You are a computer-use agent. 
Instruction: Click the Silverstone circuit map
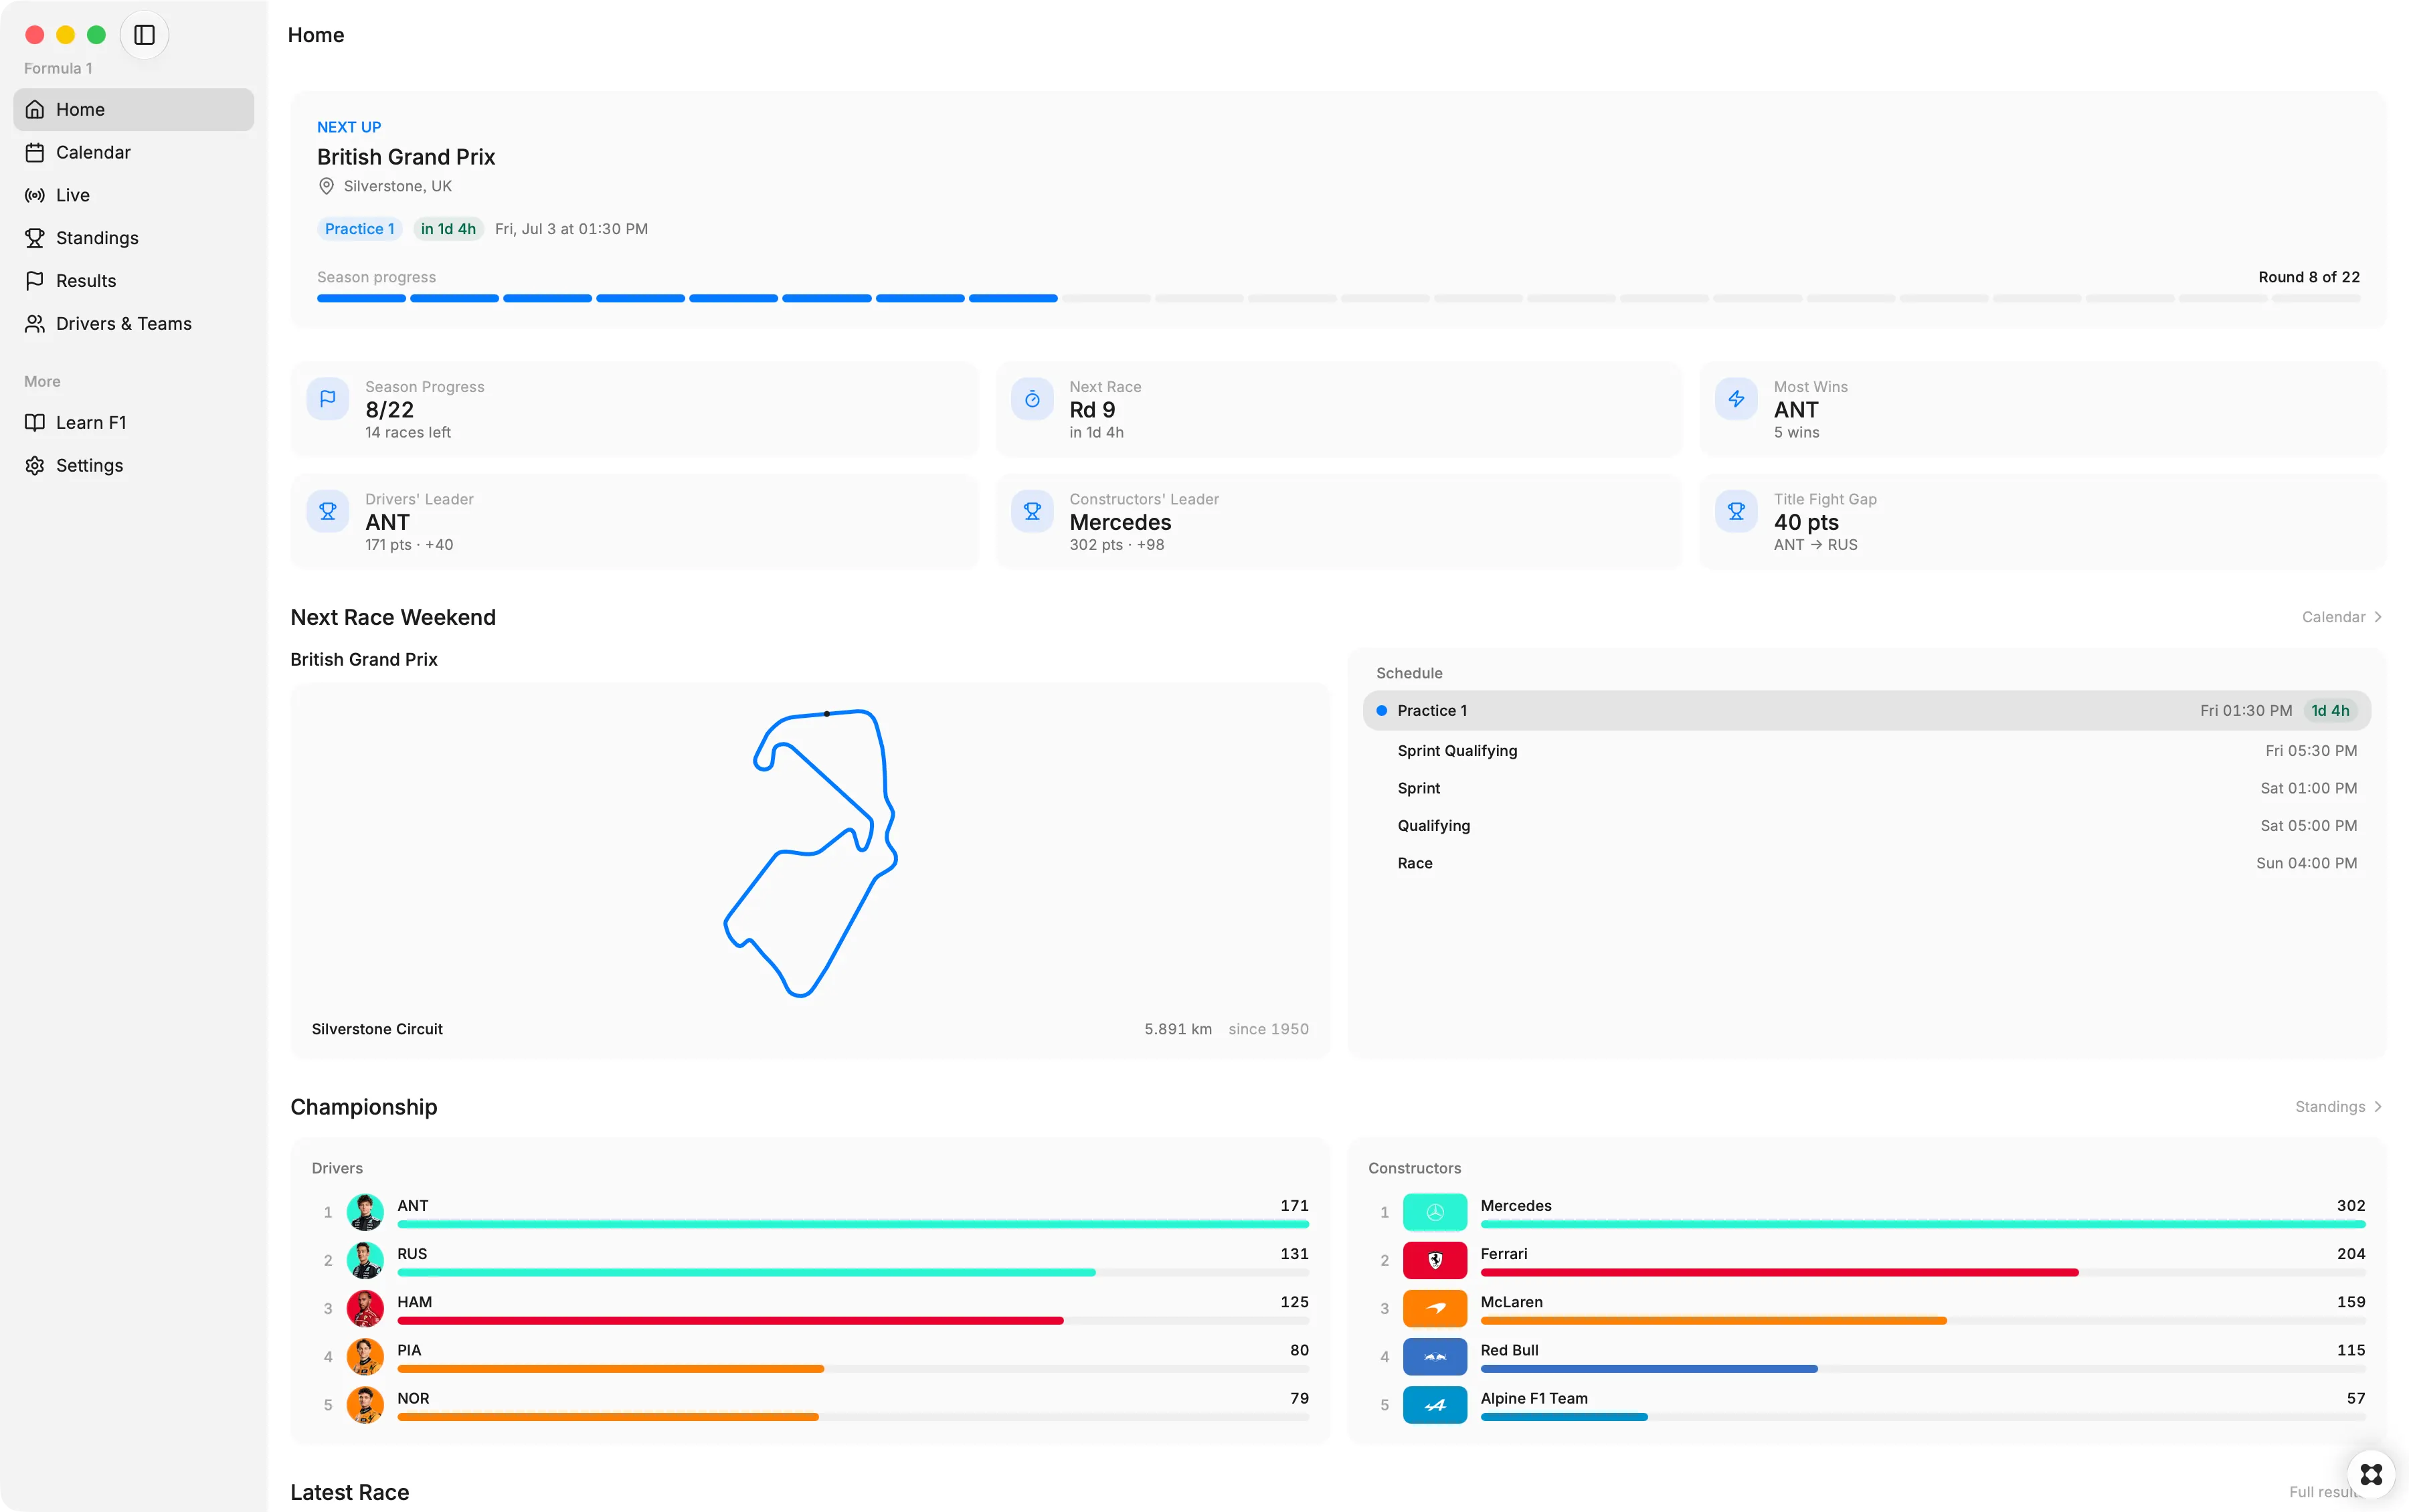click(810, 852)
